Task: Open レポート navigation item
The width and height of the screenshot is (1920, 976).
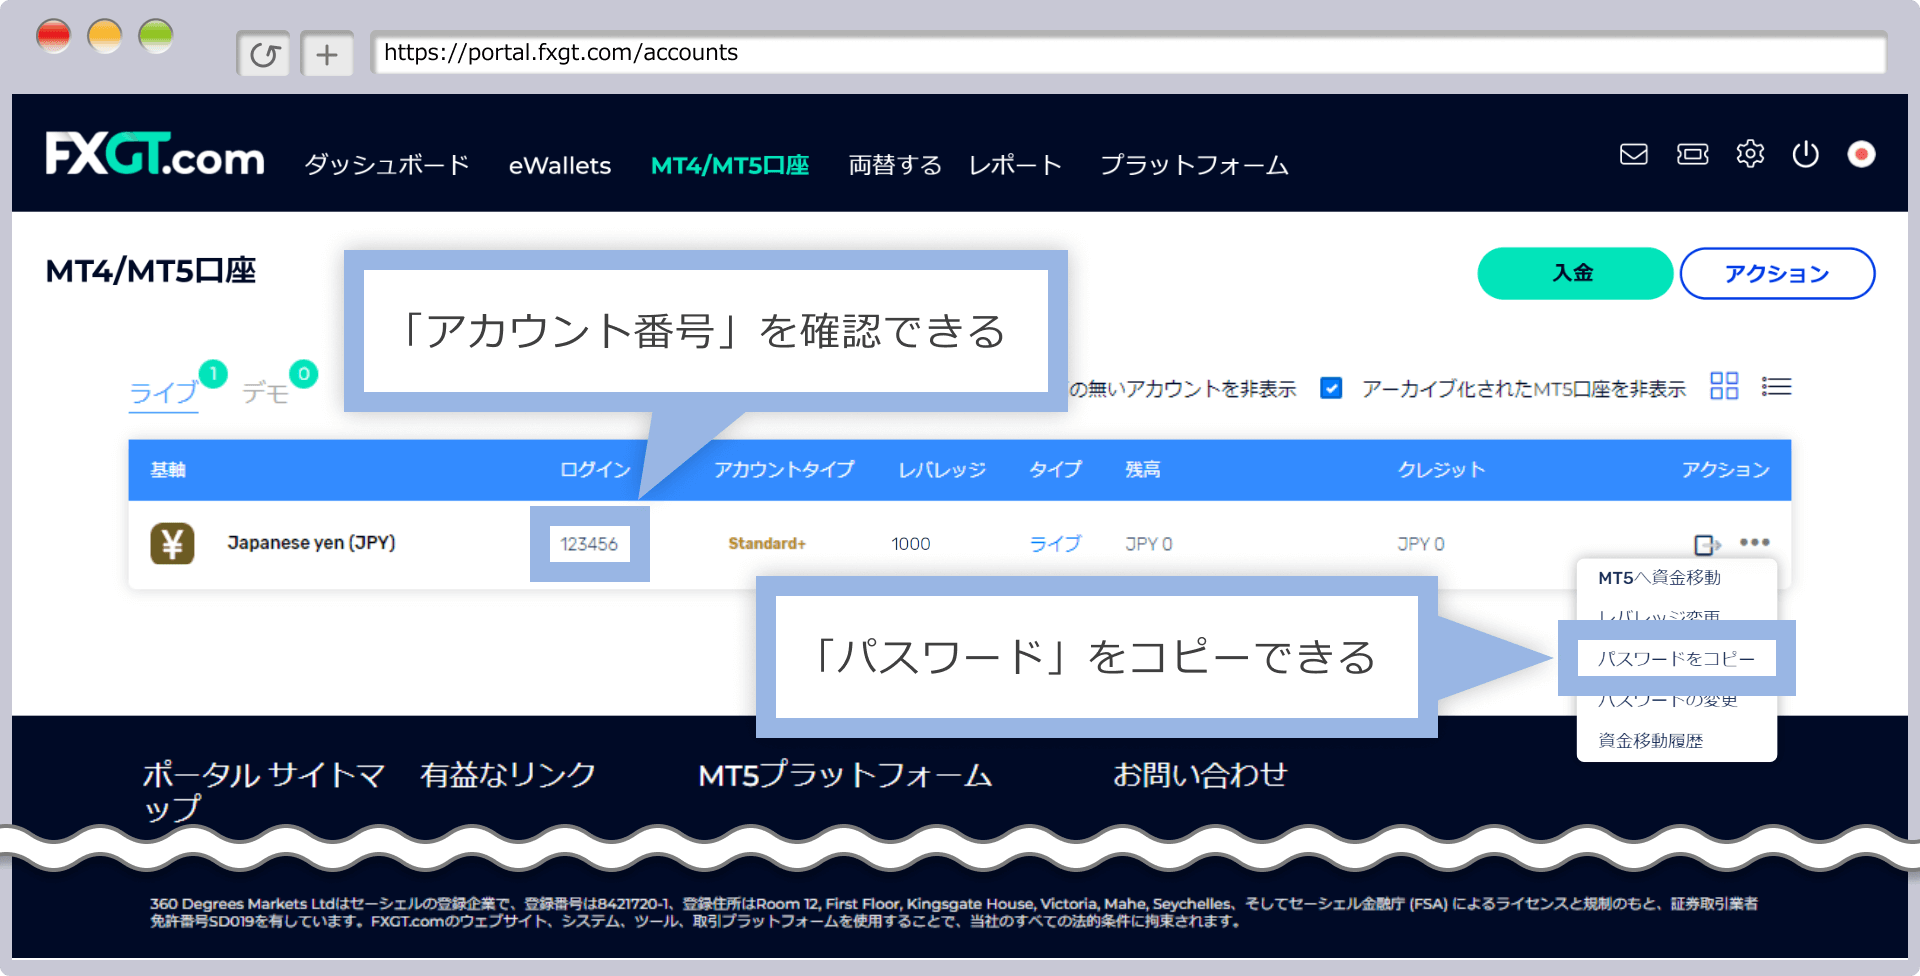Action: 1015,165
